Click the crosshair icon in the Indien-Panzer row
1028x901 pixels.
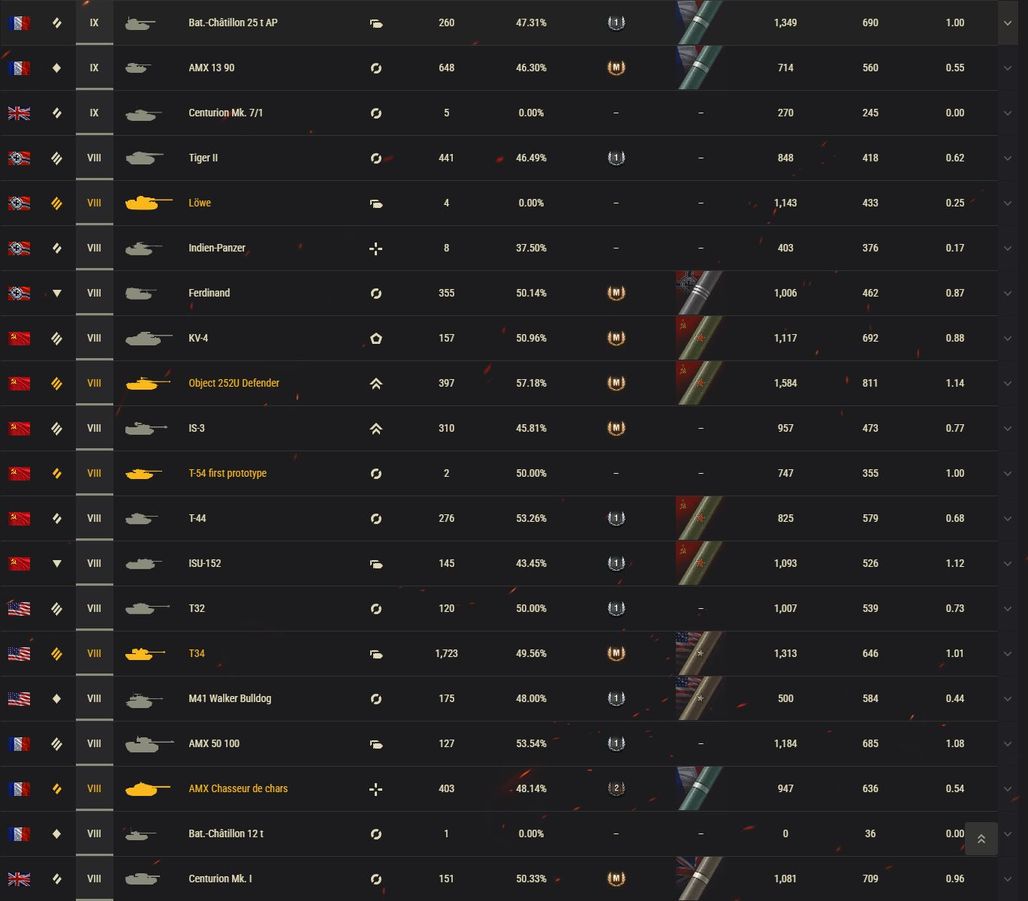(376, 249)
